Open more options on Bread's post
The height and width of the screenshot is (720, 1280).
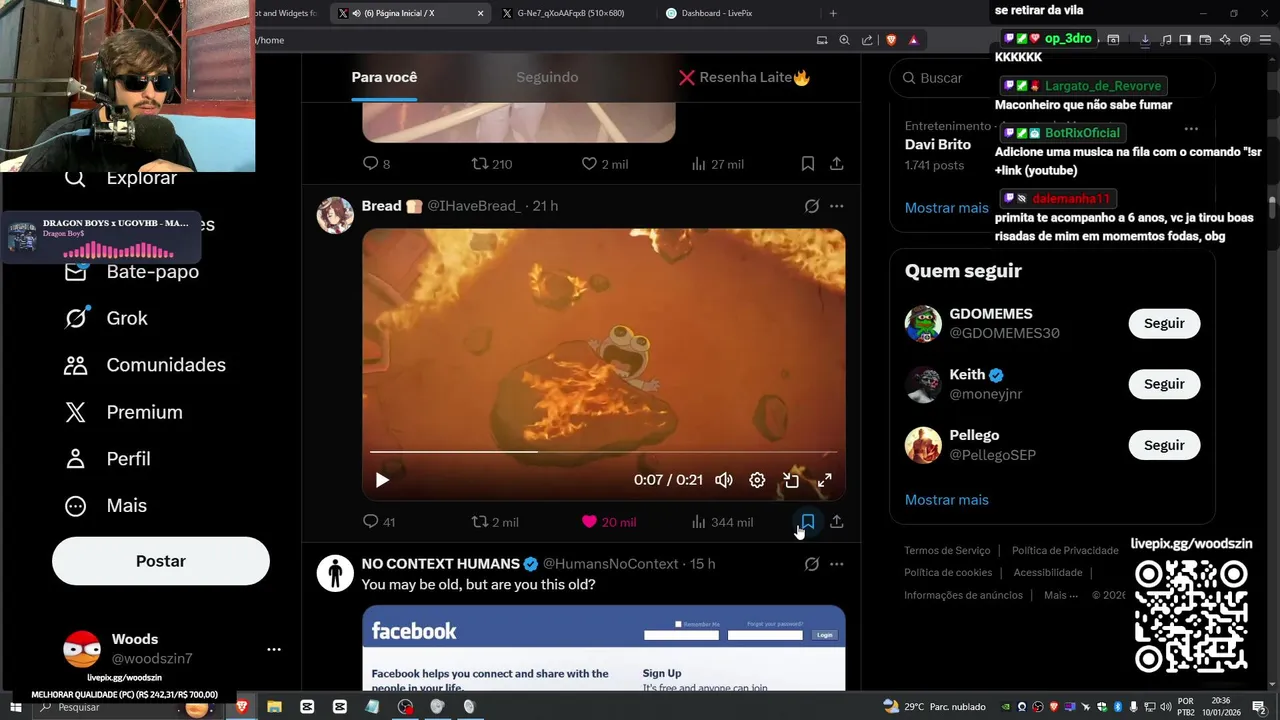(837, 206)
